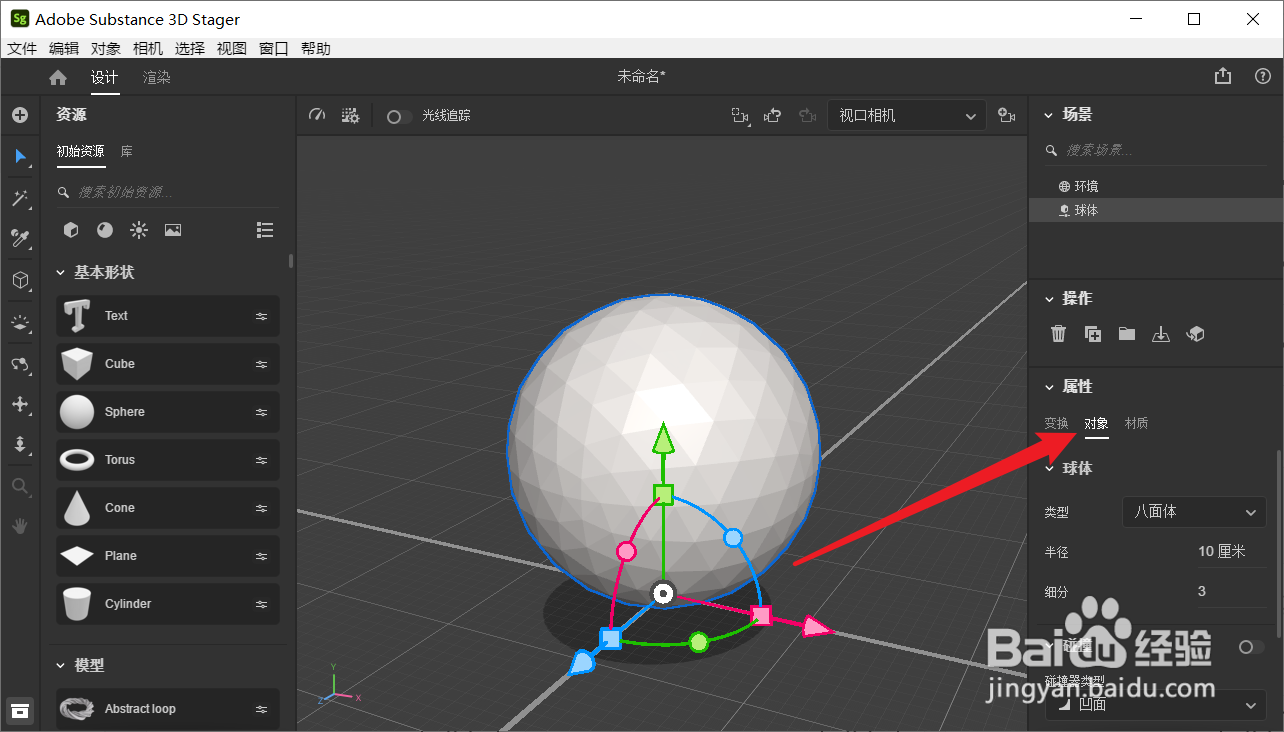Switch to the 变换 properties tab

point(1057,423)
